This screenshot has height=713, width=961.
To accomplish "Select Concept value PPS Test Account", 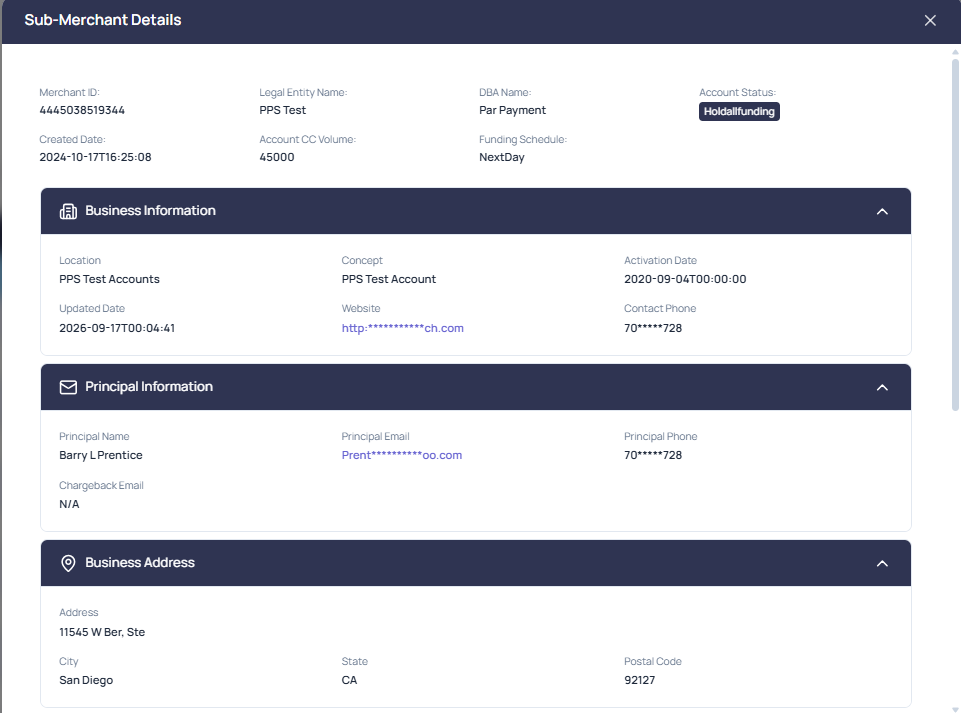I will (x=389, y=280).
